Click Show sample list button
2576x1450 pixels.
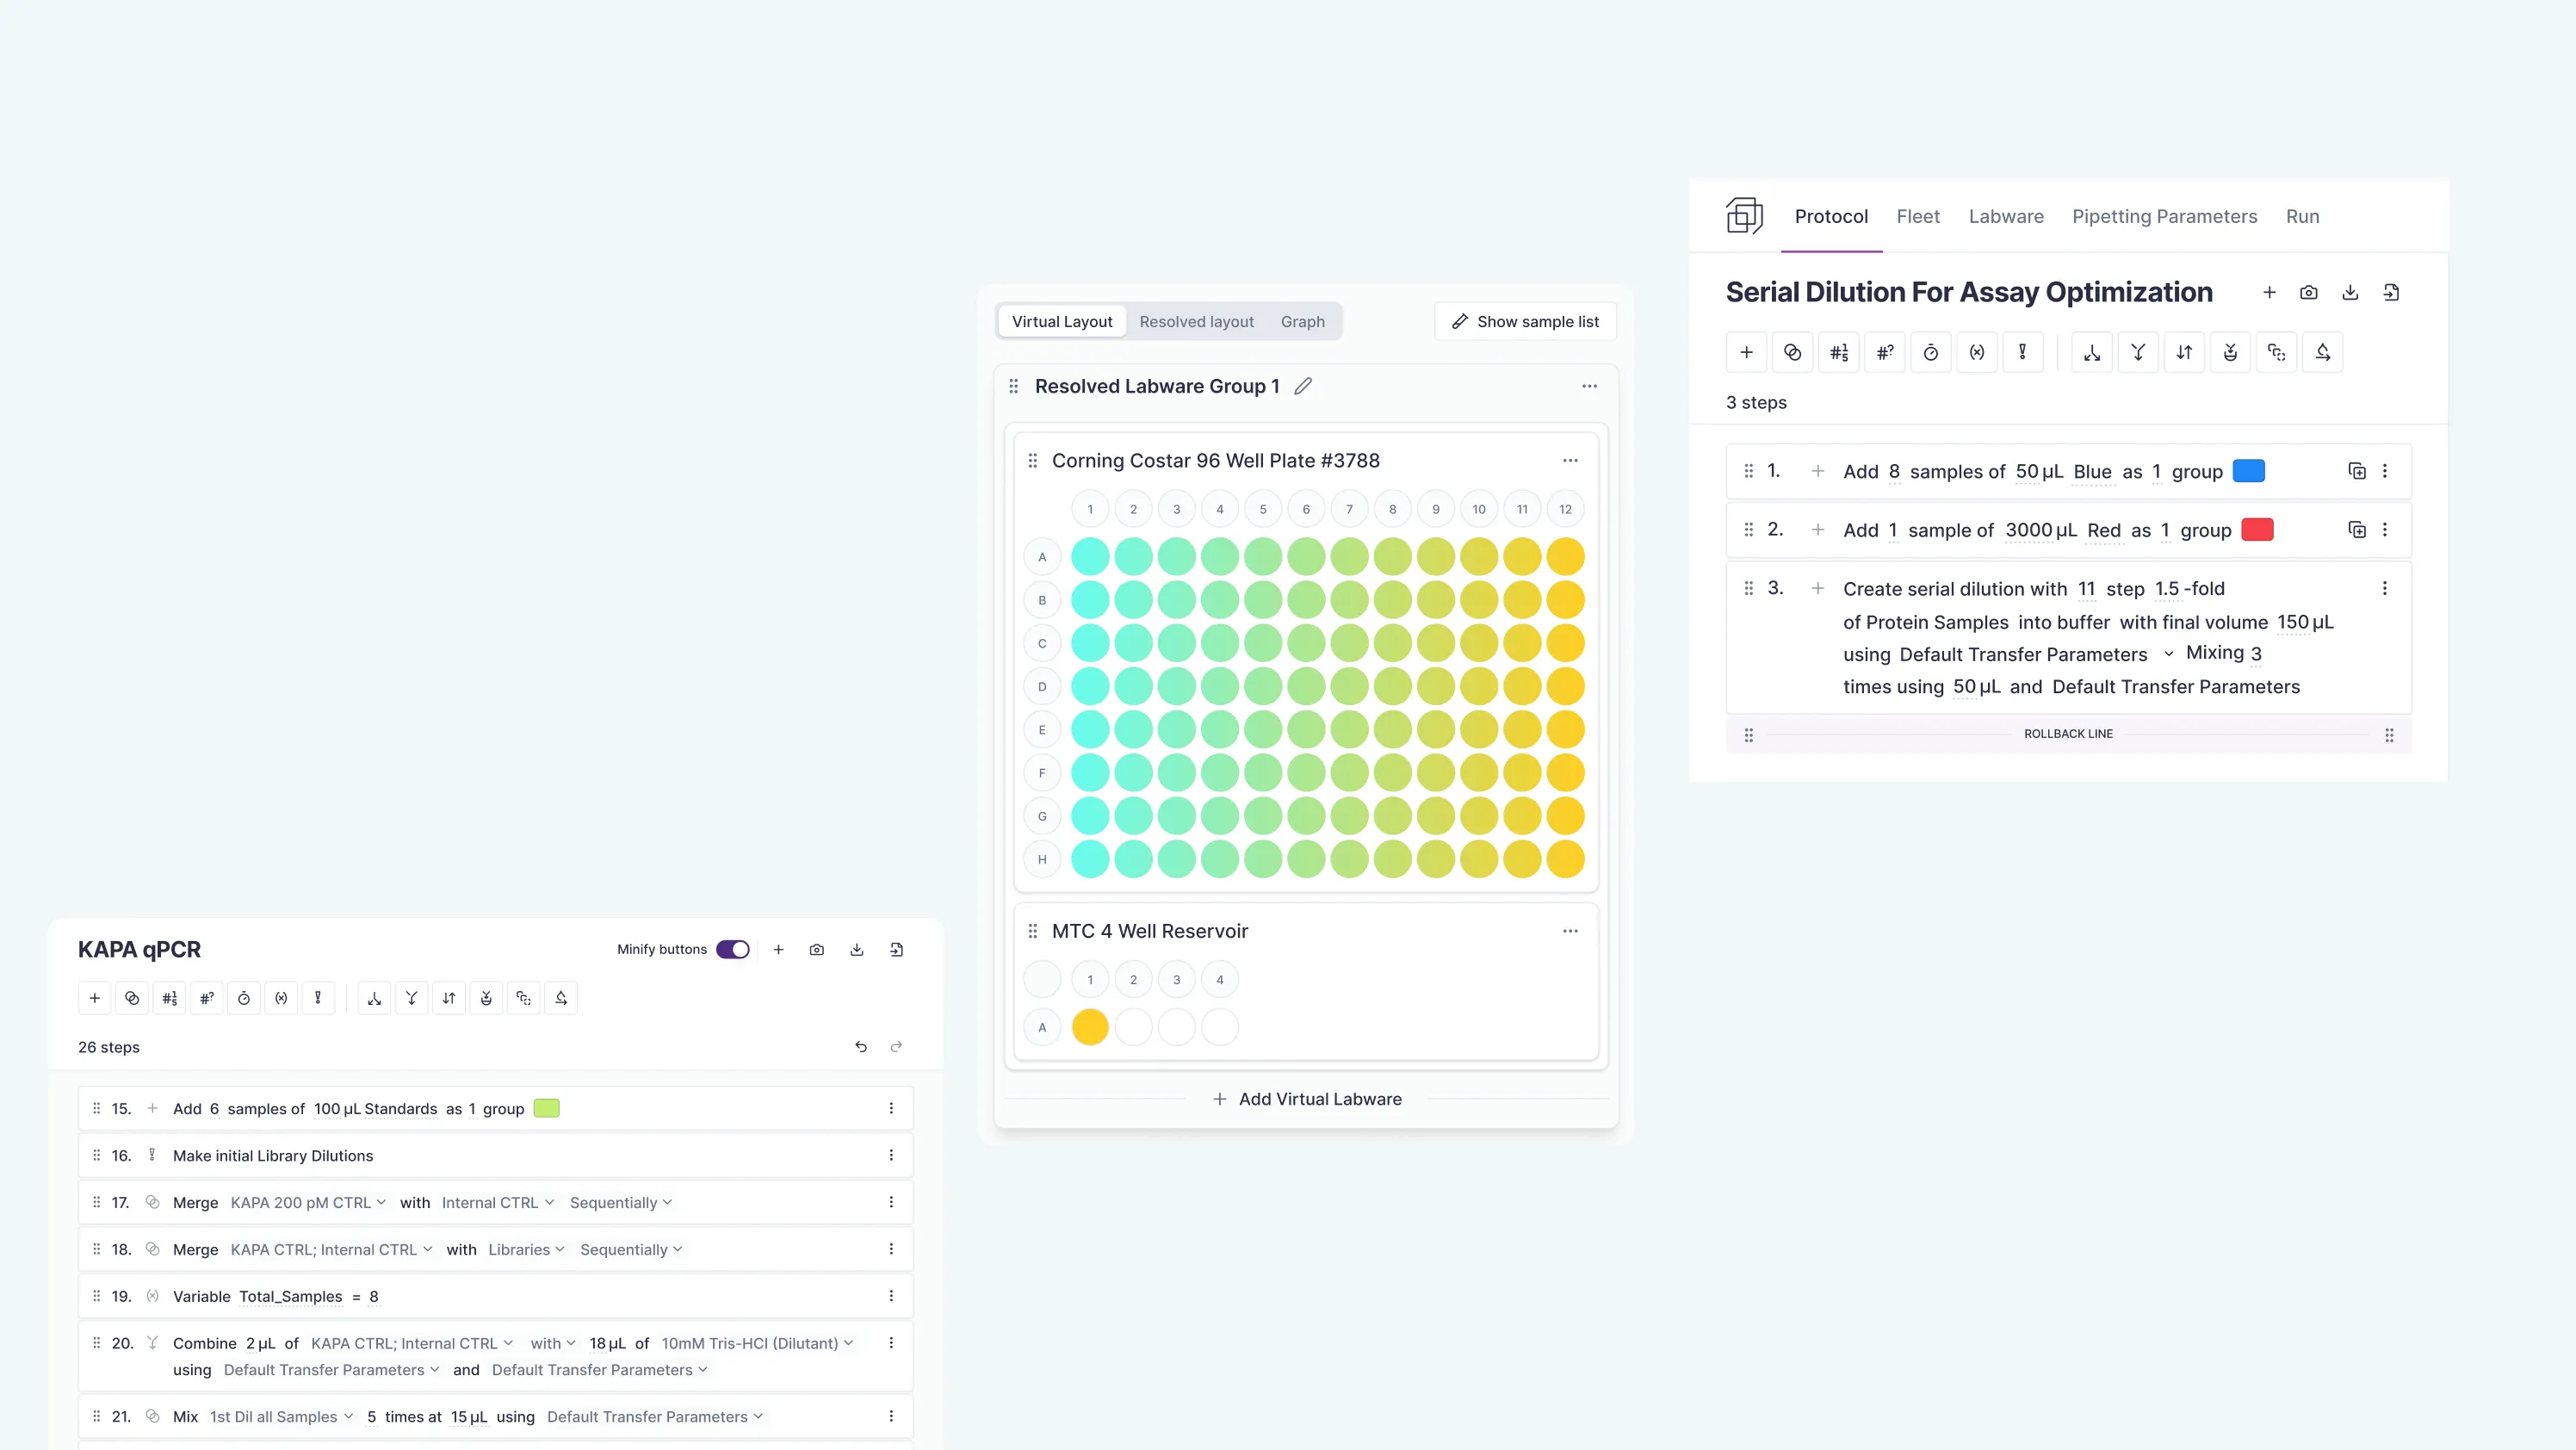(x=1525, y=322)
